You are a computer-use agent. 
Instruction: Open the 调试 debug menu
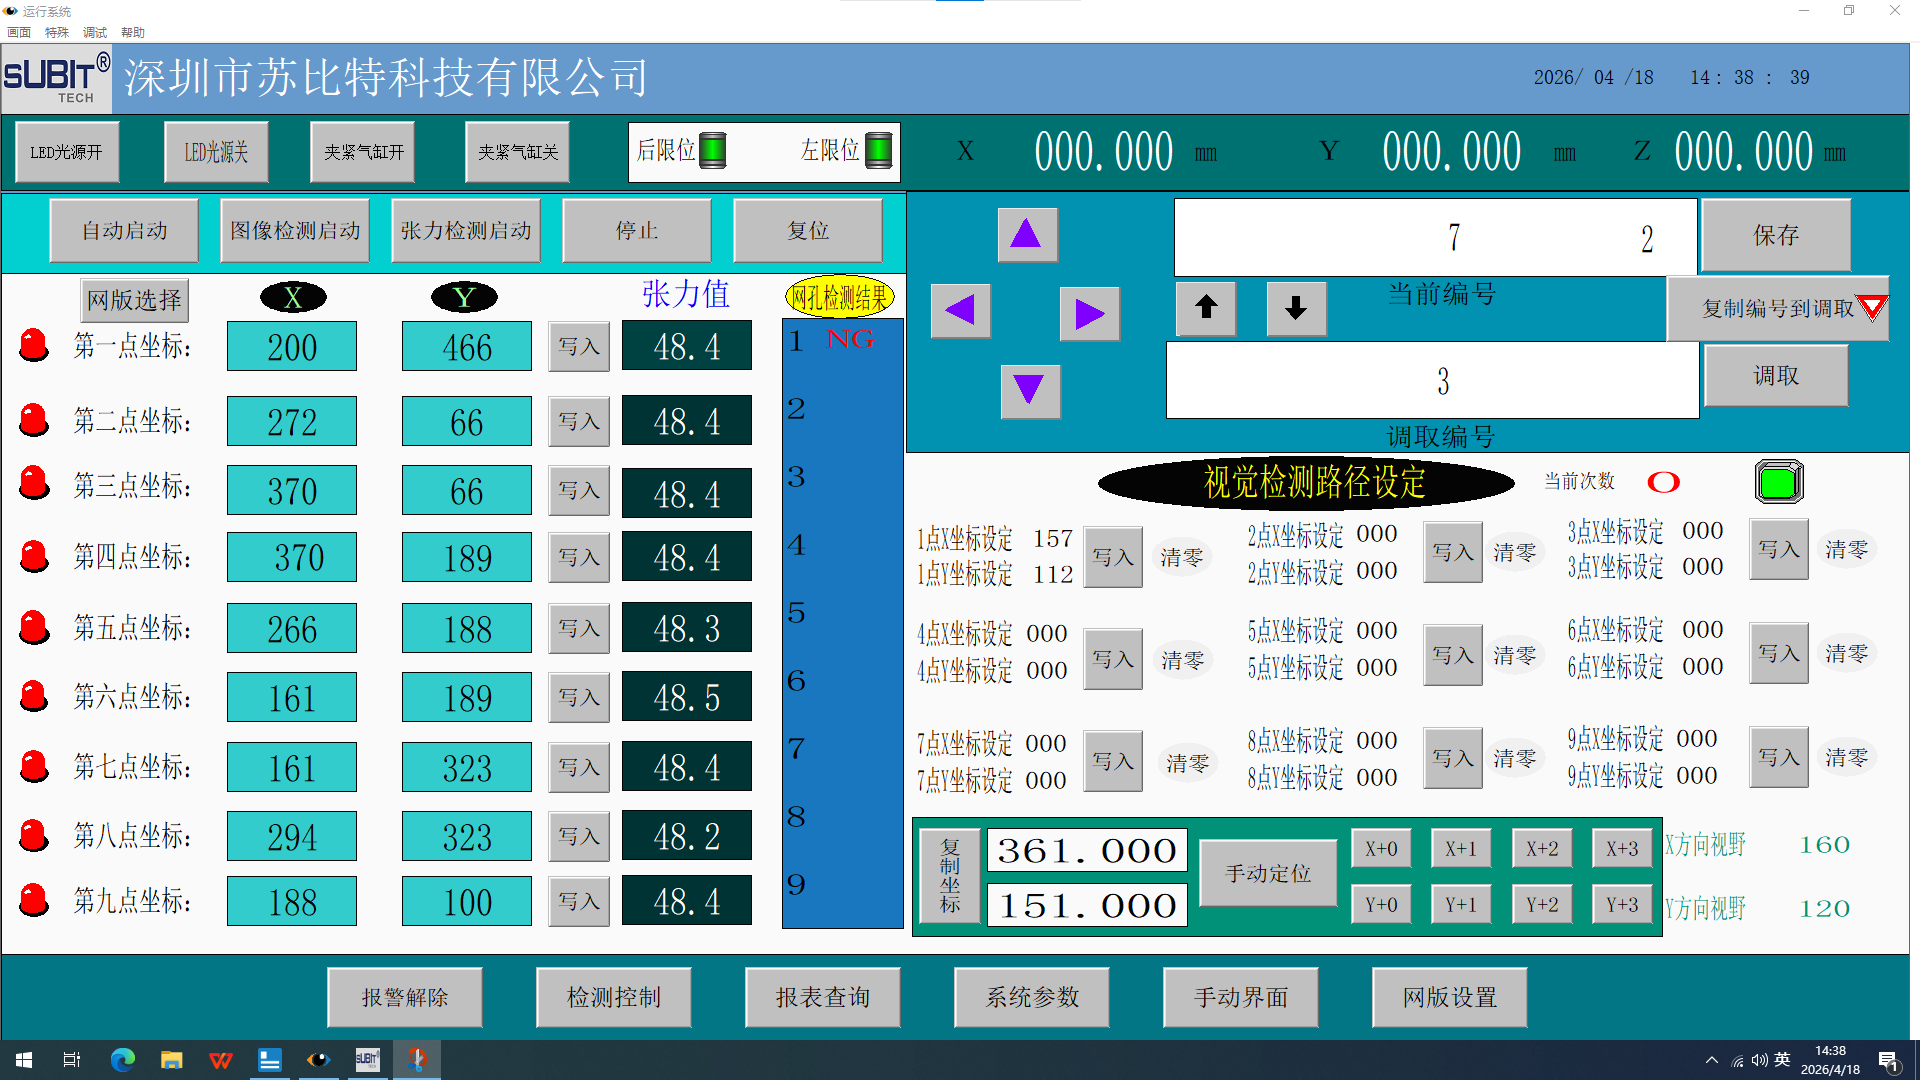94,31
